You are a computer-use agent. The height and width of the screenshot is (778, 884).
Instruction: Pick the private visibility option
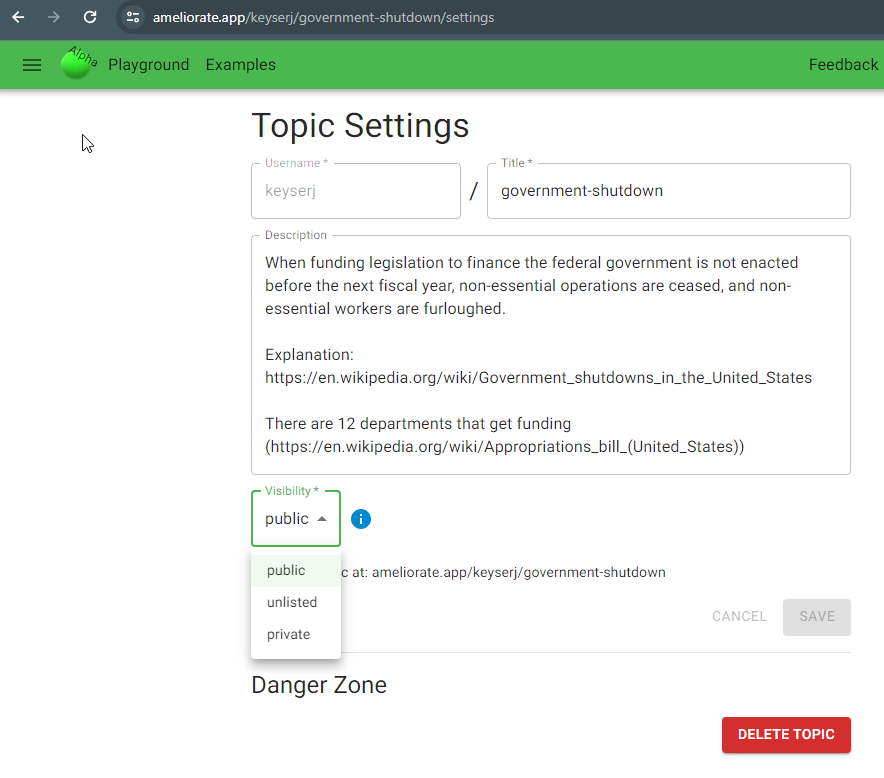[x=296, y=635]
